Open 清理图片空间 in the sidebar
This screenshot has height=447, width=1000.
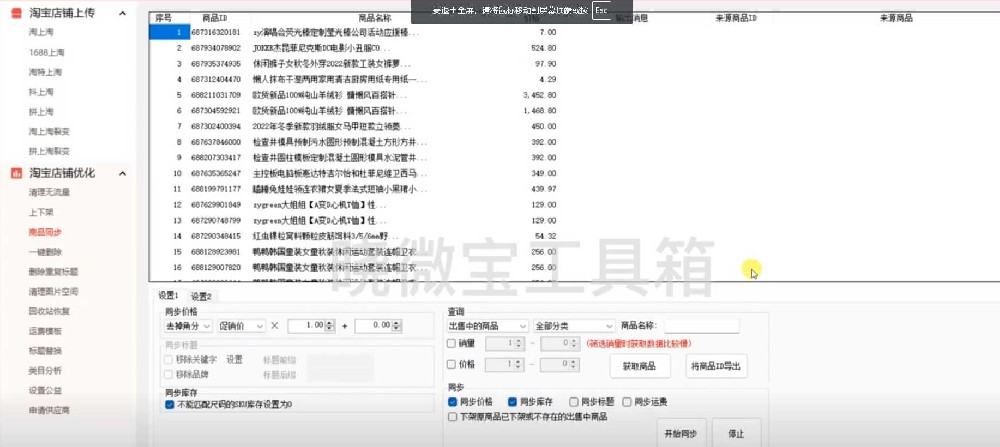pyautogui.click(x=54, y=291)
